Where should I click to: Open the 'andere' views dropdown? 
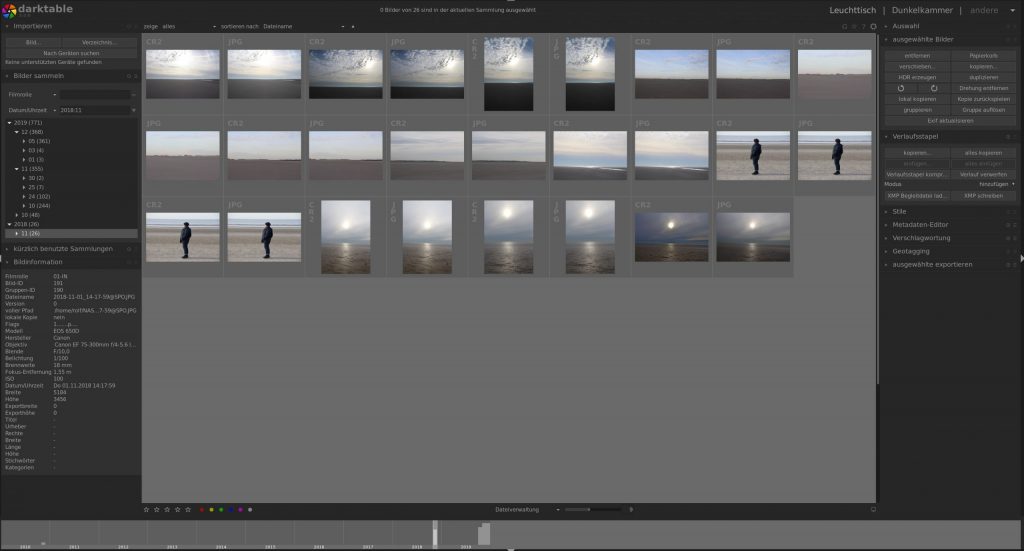(992, 10)
